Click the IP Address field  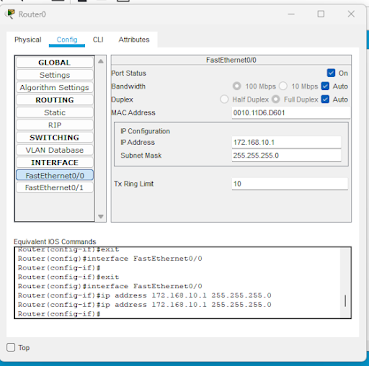point(286,142)
